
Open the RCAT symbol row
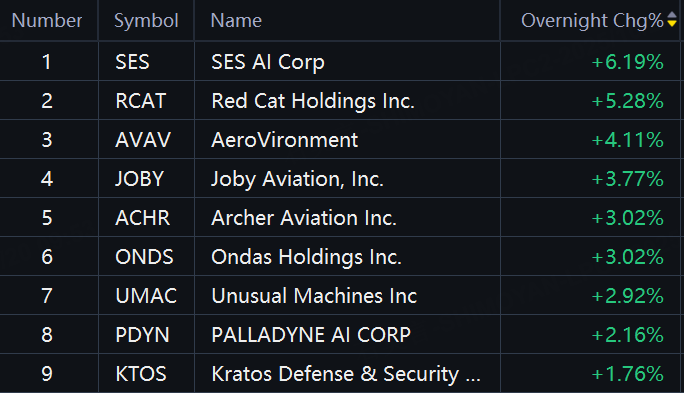pyautogui.click(x=340, y=101)
